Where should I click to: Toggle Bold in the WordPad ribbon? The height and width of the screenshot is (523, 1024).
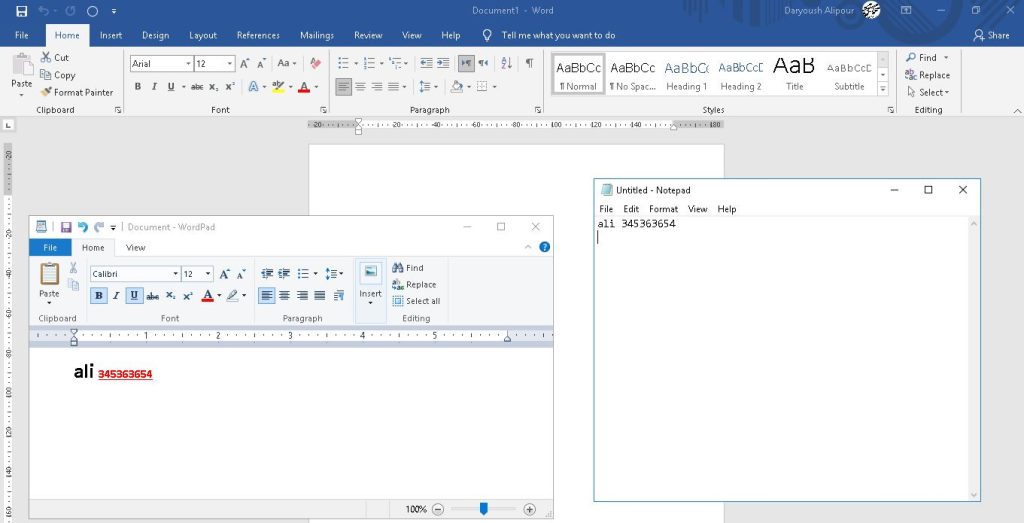click(99, 295)
